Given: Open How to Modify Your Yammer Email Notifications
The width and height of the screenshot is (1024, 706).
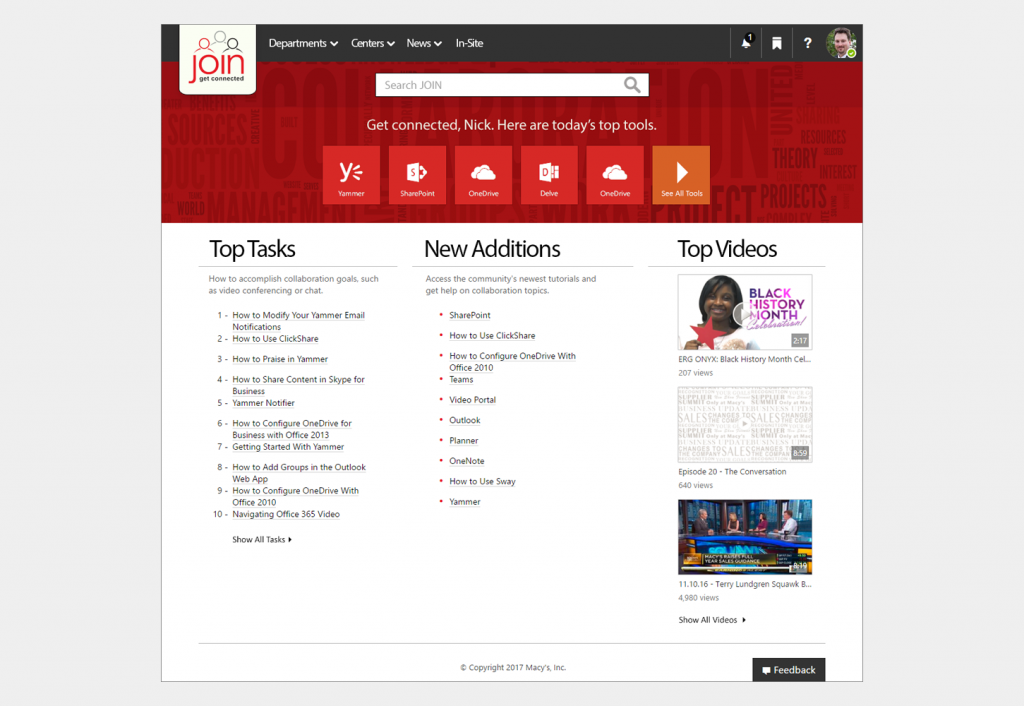Looking at the screenshot, I should pyautogui.click(x=298, y=321).
